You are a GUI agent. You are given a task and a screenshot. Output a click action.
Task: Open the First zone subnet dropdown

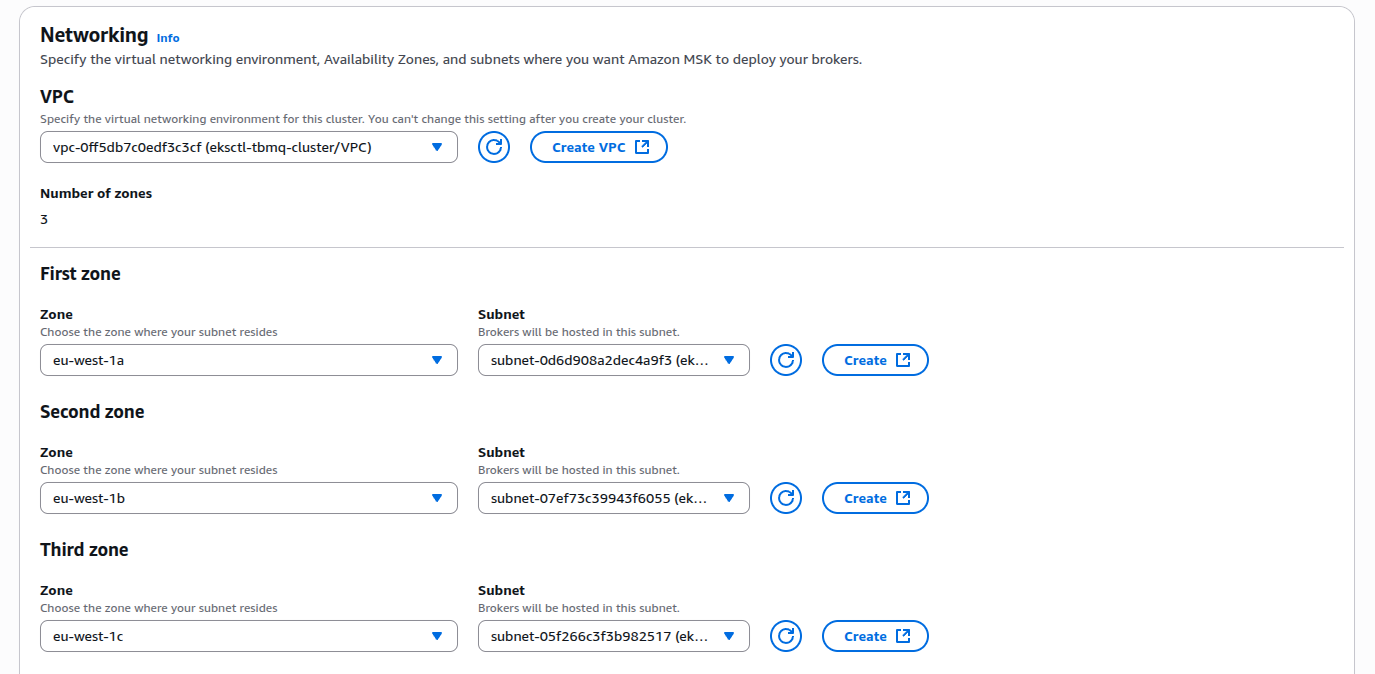[613, 360]
